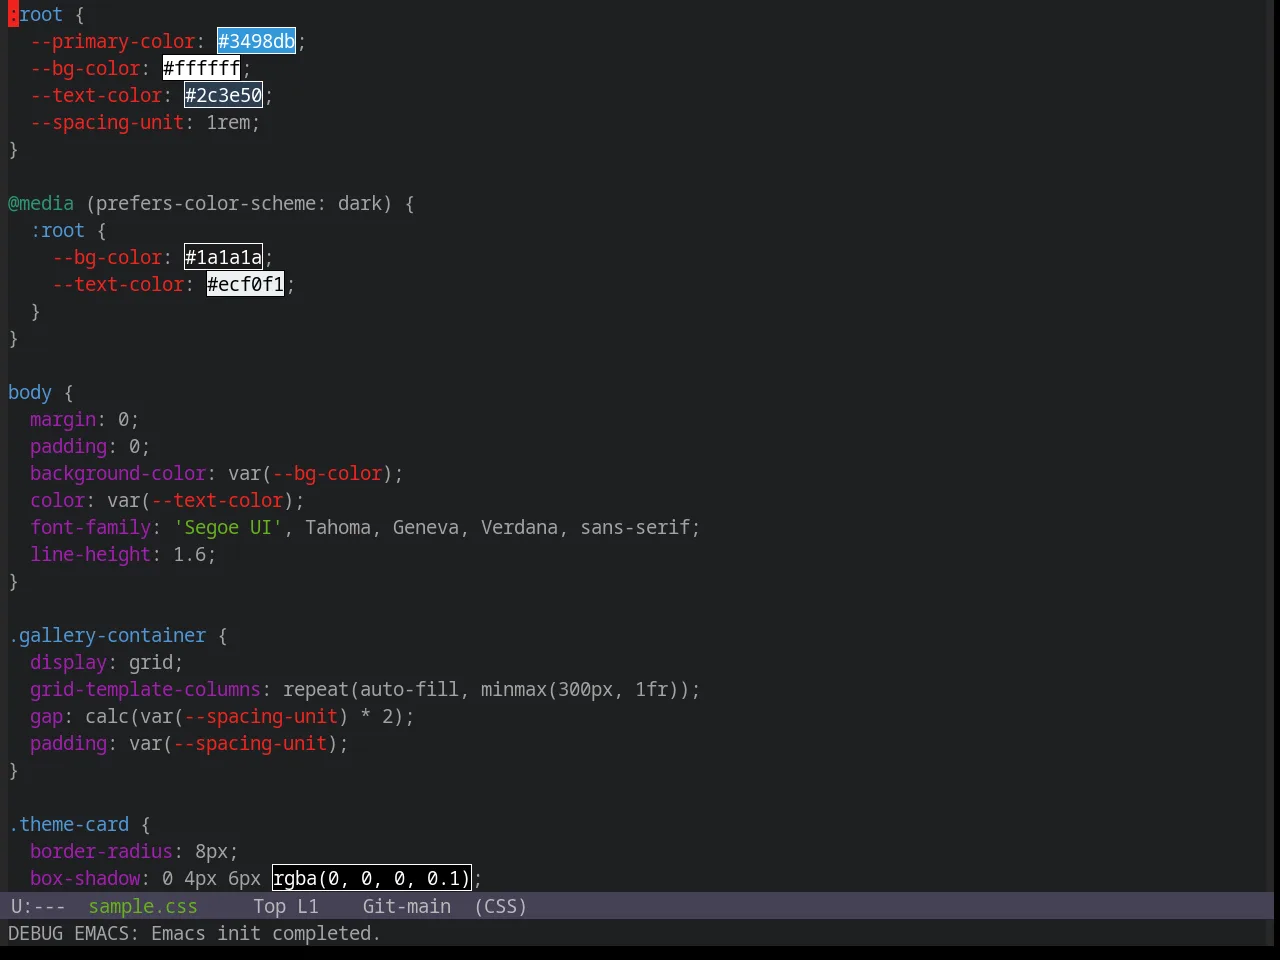Image resolution: width=1280 pixels, height=960 pixels.
Task: Click the @media keyword
Action: tap(41, 203)
